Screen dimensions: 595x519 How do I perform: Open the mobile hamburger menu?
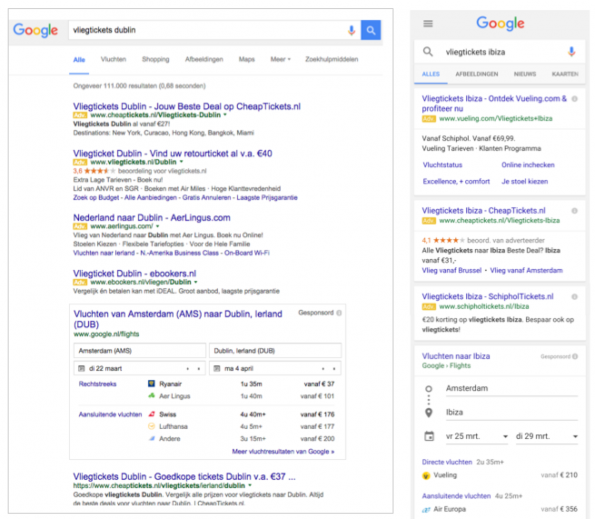[x=428, y=24]
